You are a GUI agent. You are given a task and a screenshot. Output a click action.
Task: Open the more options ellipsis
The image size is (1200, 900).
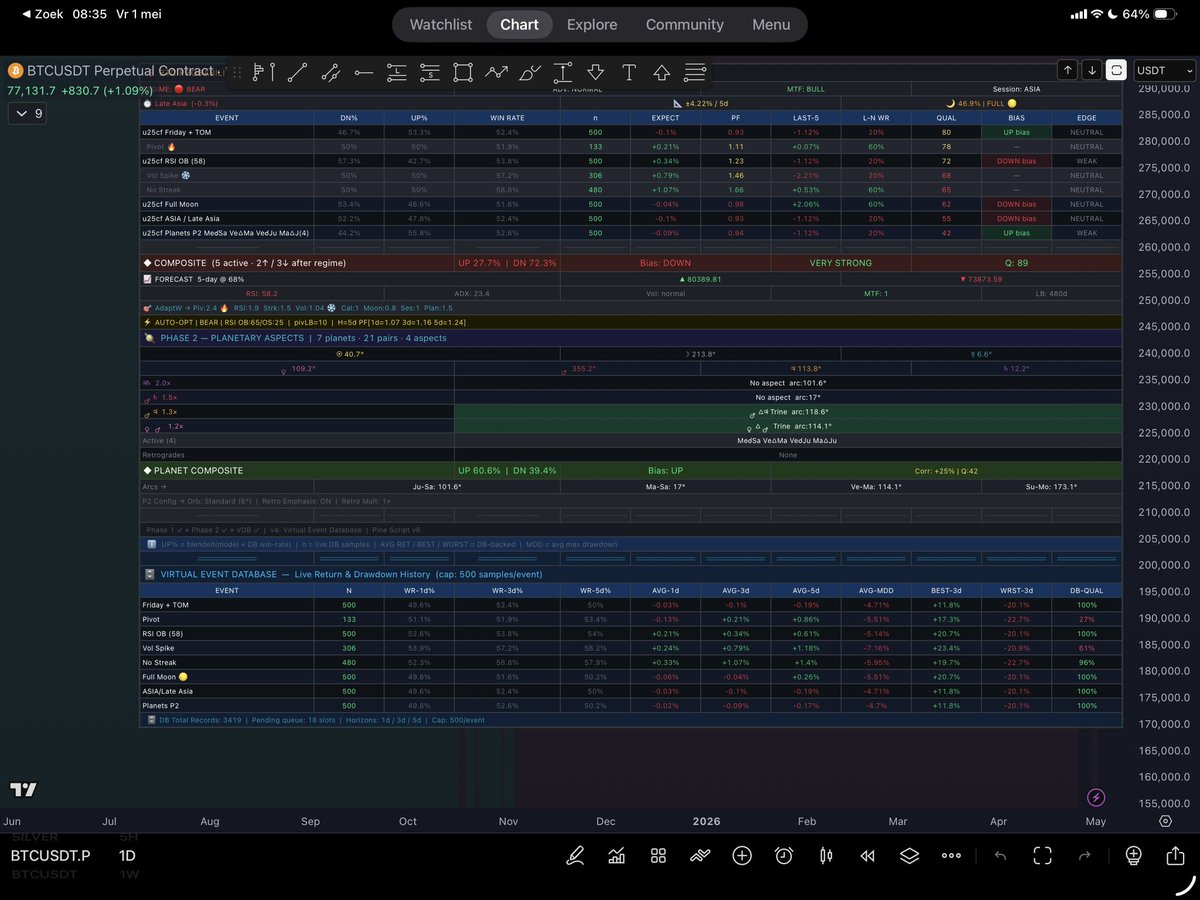coord(951,856)
